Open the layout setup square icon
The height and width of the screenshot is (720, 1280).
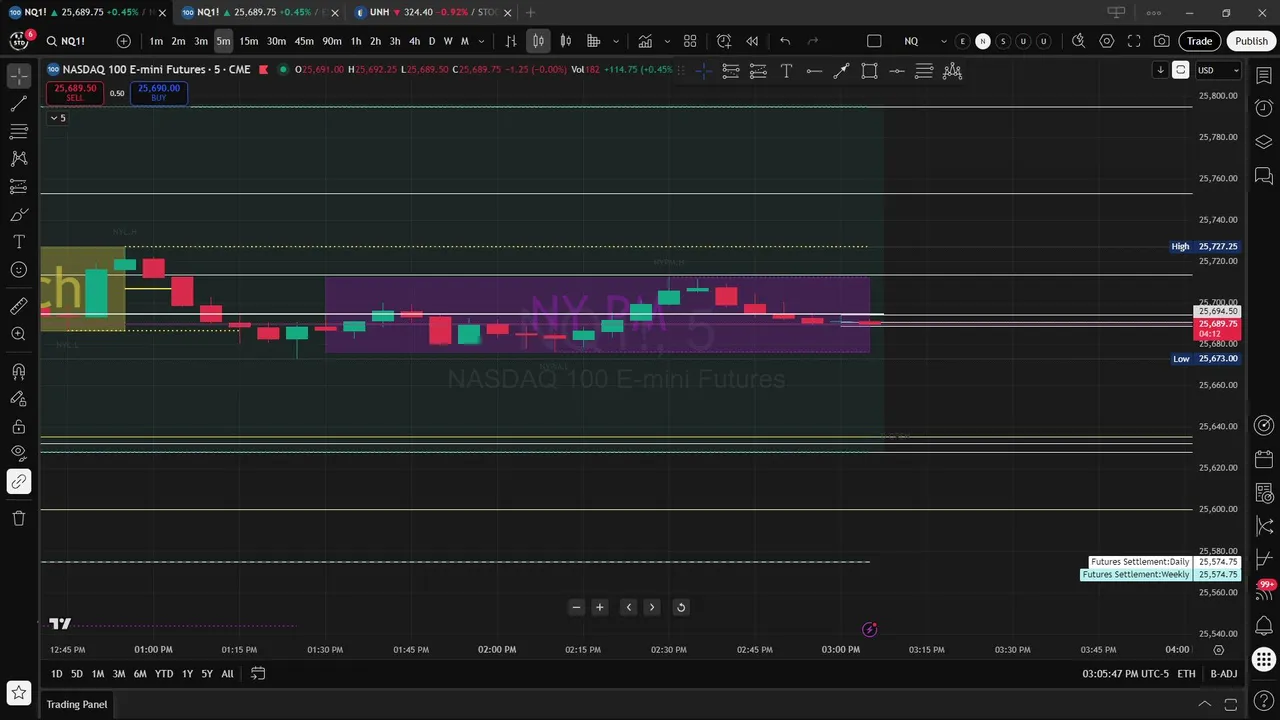(x=874, y=41)
